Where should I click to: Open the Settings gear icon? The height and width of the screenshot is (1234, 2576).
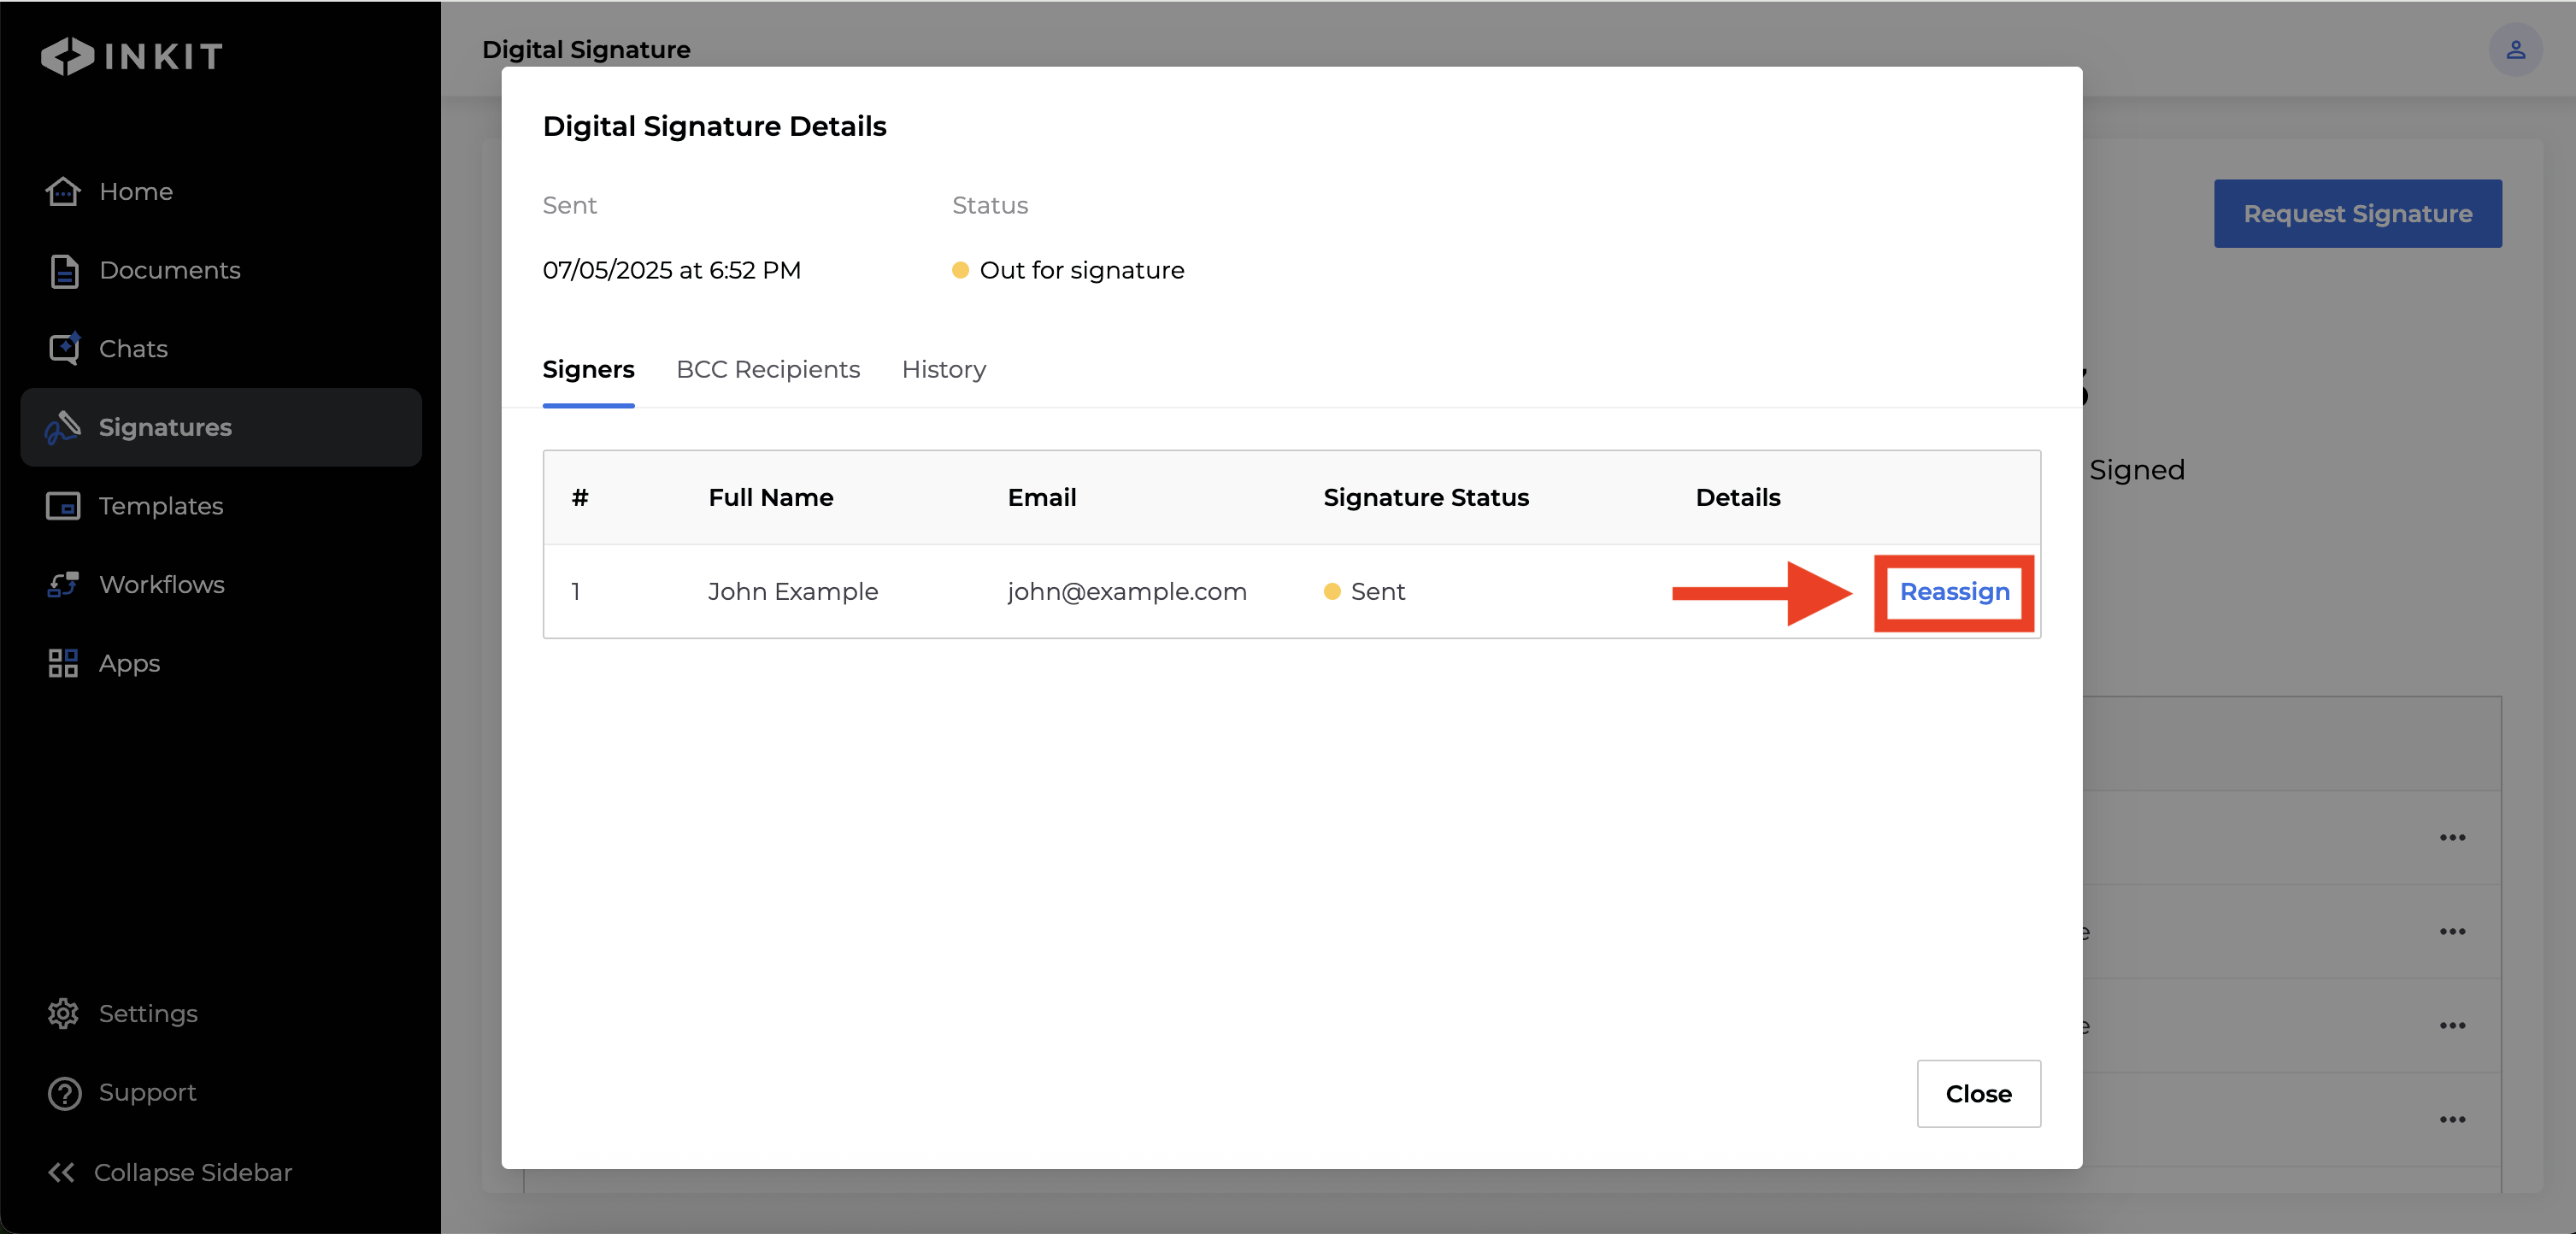[x=63, y=1013]
